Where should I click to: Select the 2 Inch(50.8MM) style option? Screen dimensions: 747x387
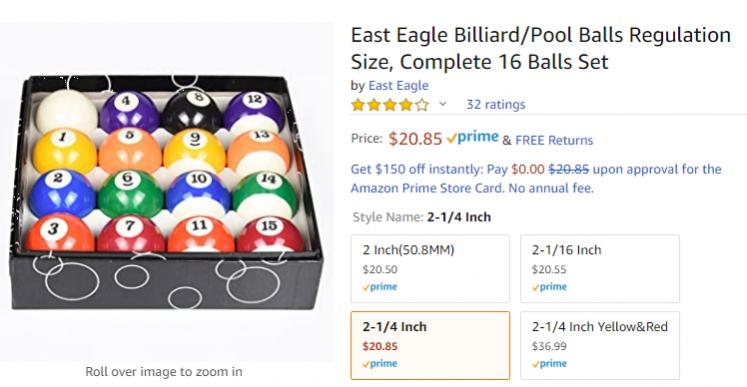tap(430, 268)
